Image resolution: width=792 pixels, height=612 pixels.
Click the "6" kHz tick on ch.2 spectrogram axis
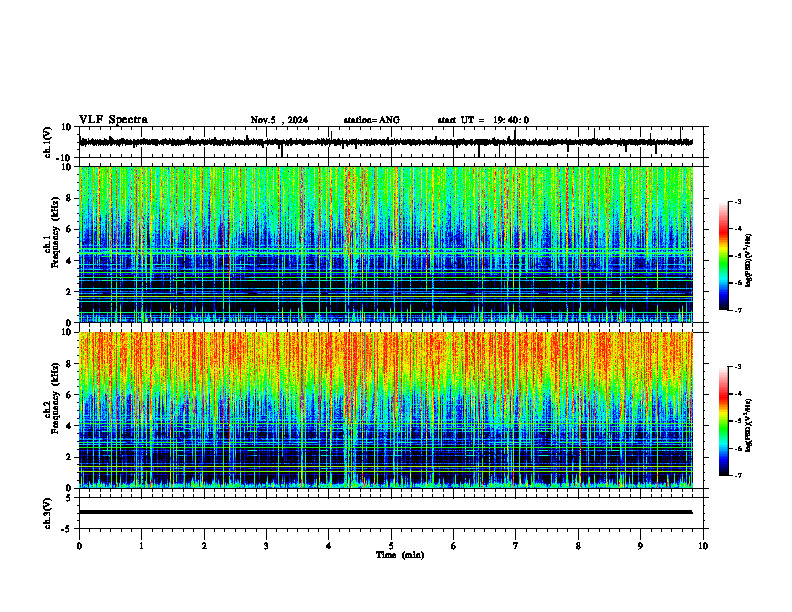(69, 395)
